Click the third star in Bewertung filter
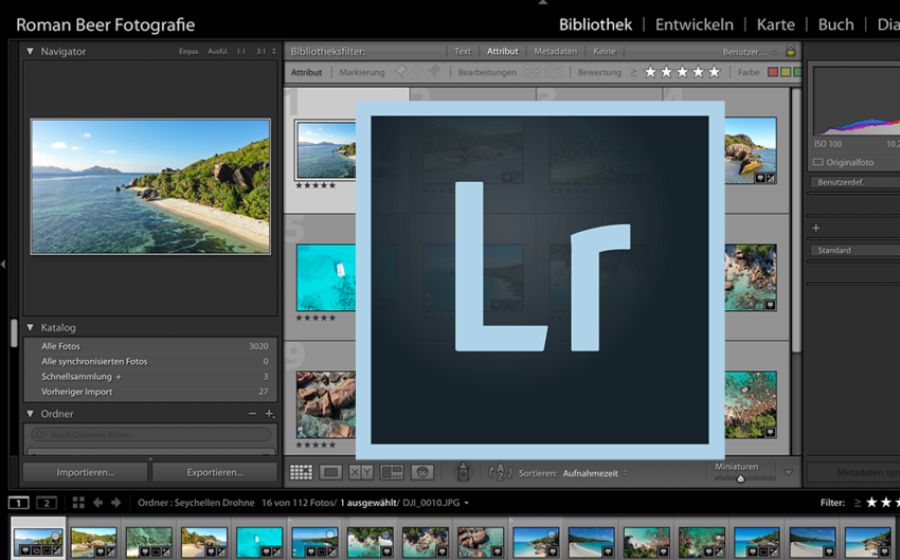The width and height of the screenshot is (900, 560). [x=682, y=72]
